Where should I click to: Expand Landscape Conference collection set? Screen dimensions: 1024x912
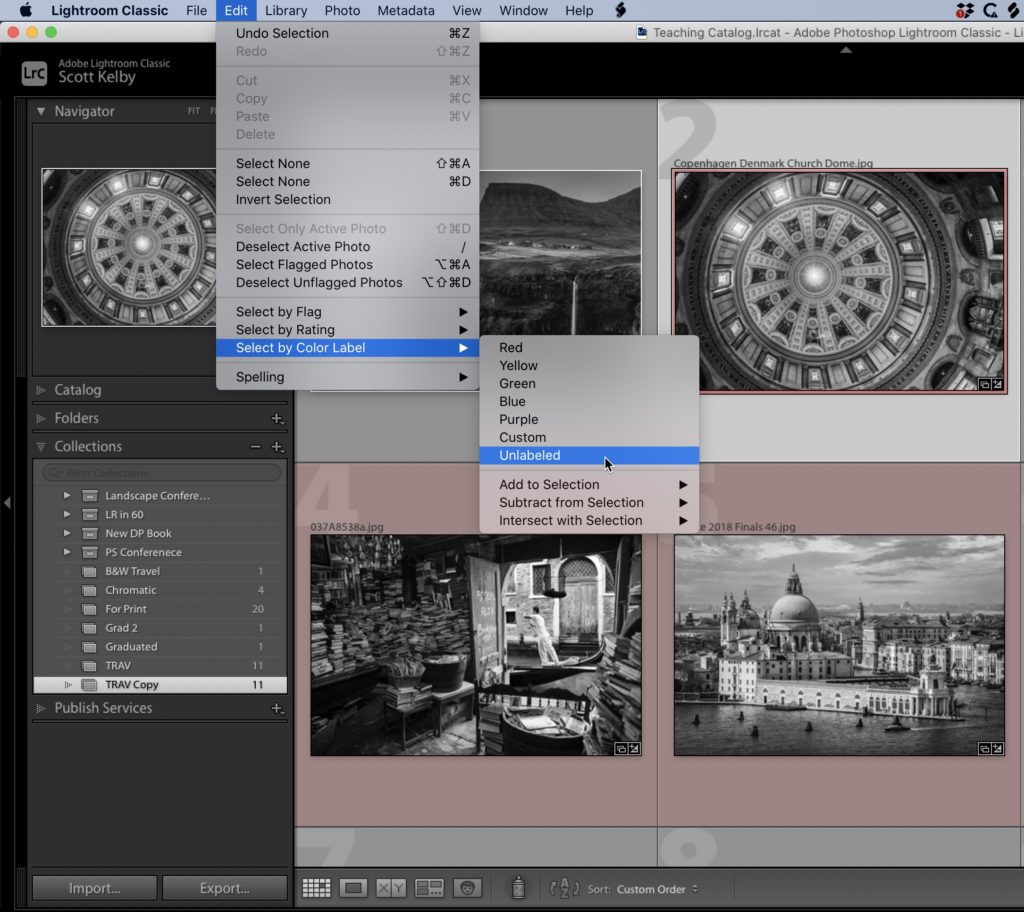click(x=67, y=496)
